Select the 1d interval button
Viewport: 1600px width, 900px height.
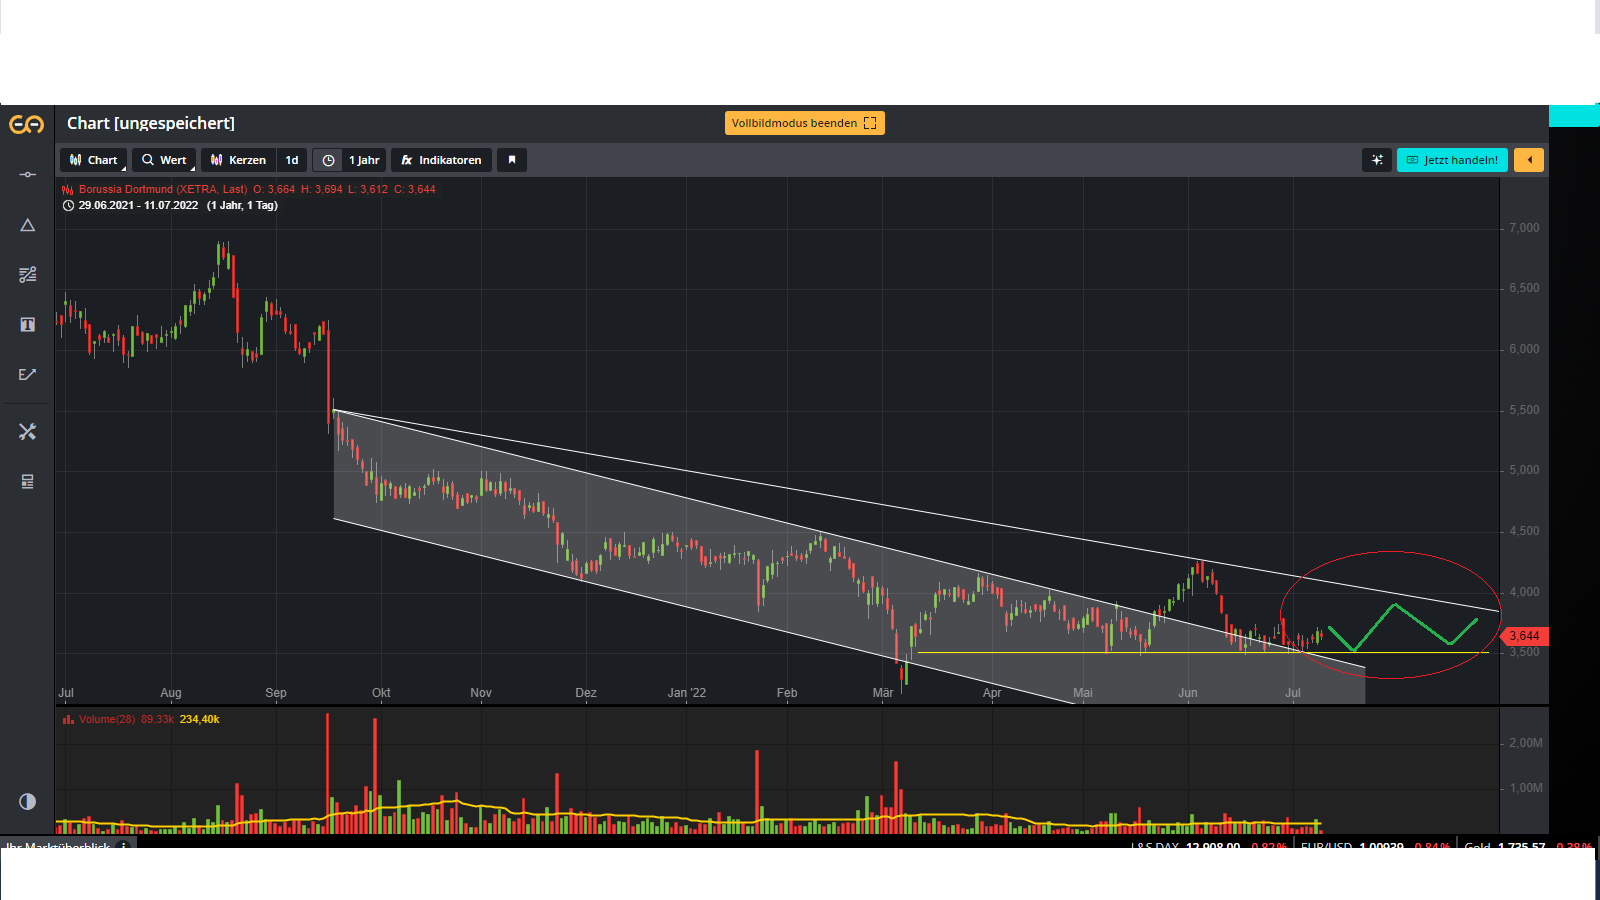(x=292, y=160)
